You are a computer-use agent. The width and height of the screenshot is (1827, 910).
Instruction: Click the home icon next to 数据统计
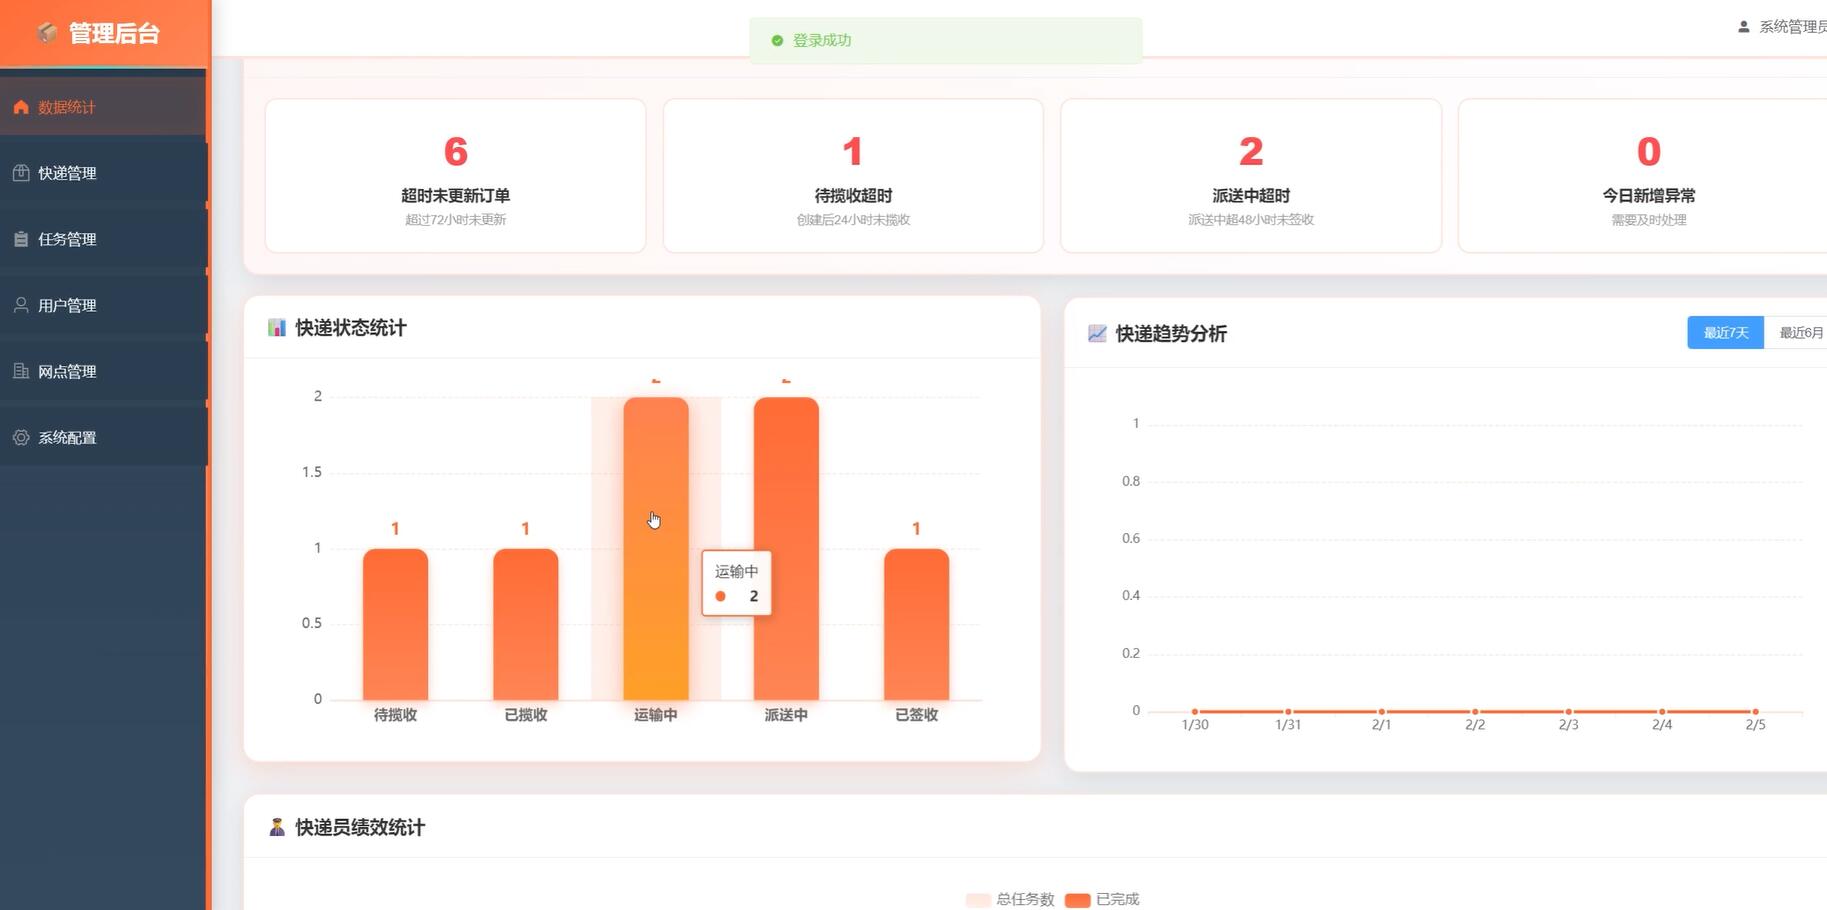click(x=21, y=107)
